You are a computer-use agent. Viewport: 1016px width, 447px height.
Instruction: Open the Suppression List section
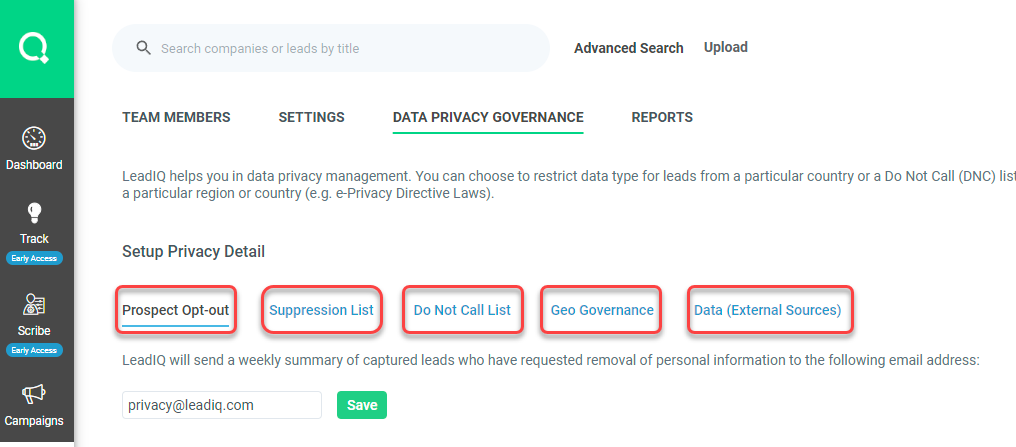point(321,310)
